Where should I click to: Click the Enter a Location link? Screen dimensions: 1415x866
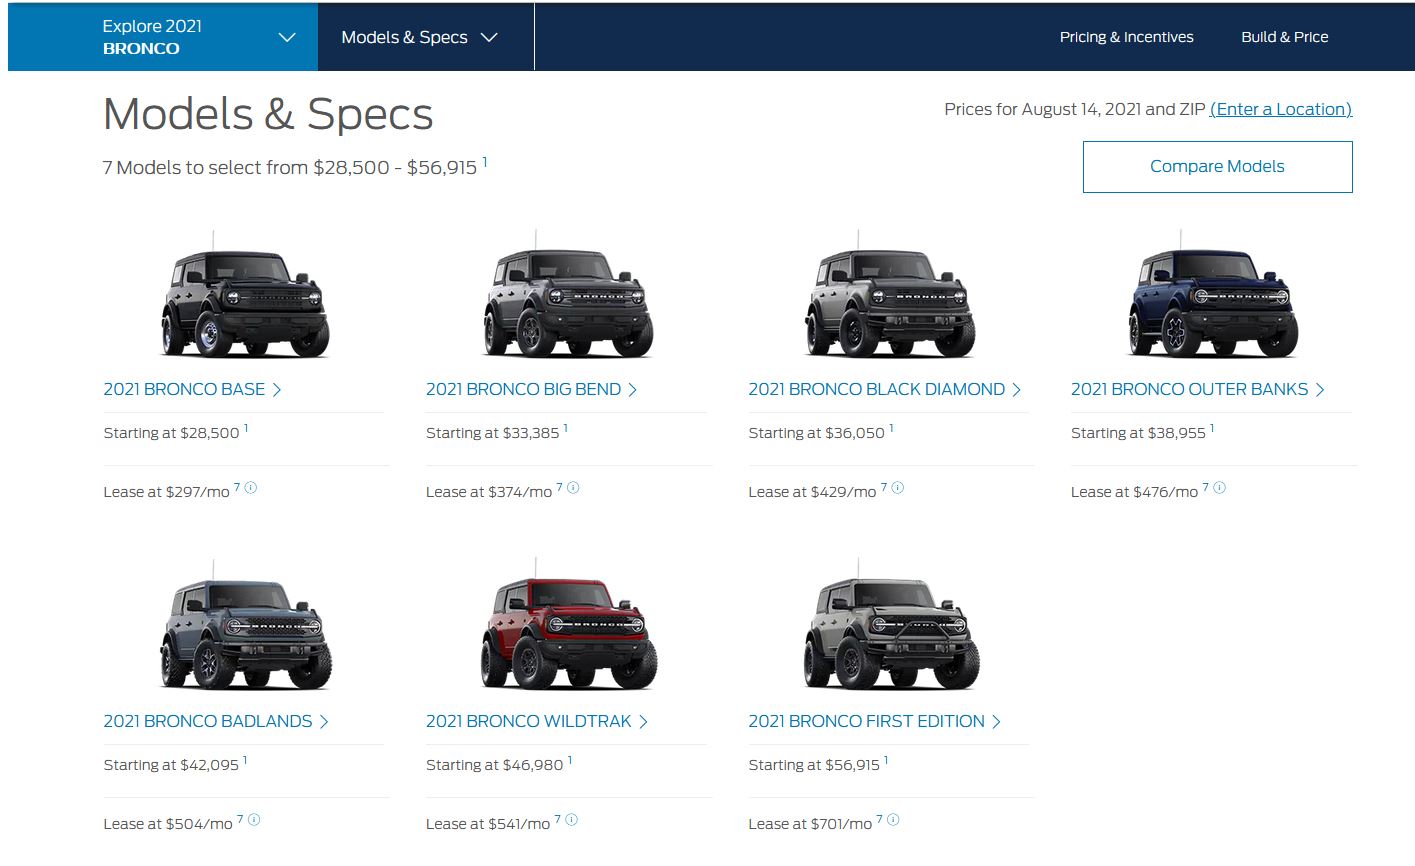[1281, 109]
